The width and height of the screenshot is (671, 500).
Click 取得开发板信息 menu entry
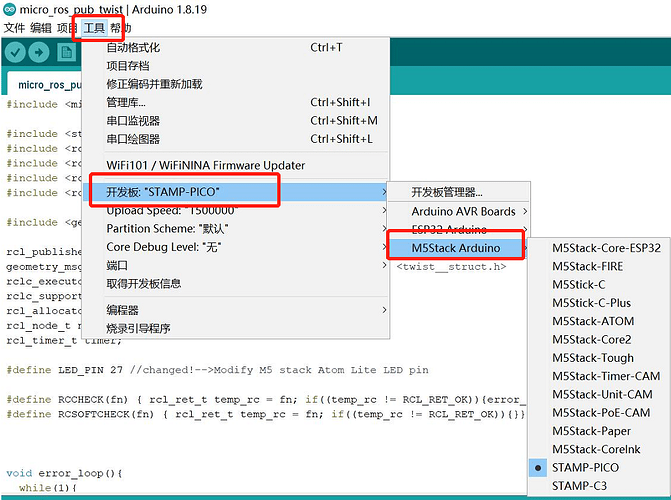tap(236, 284)
